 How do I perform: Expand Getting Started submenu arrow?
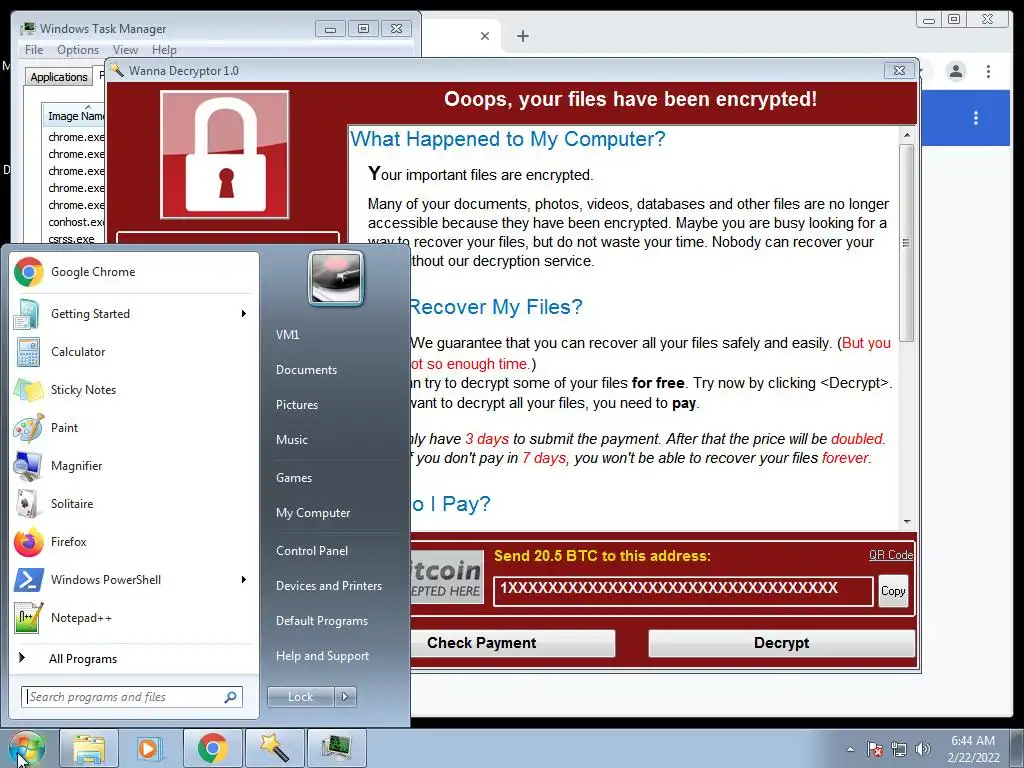coord(244,313)
